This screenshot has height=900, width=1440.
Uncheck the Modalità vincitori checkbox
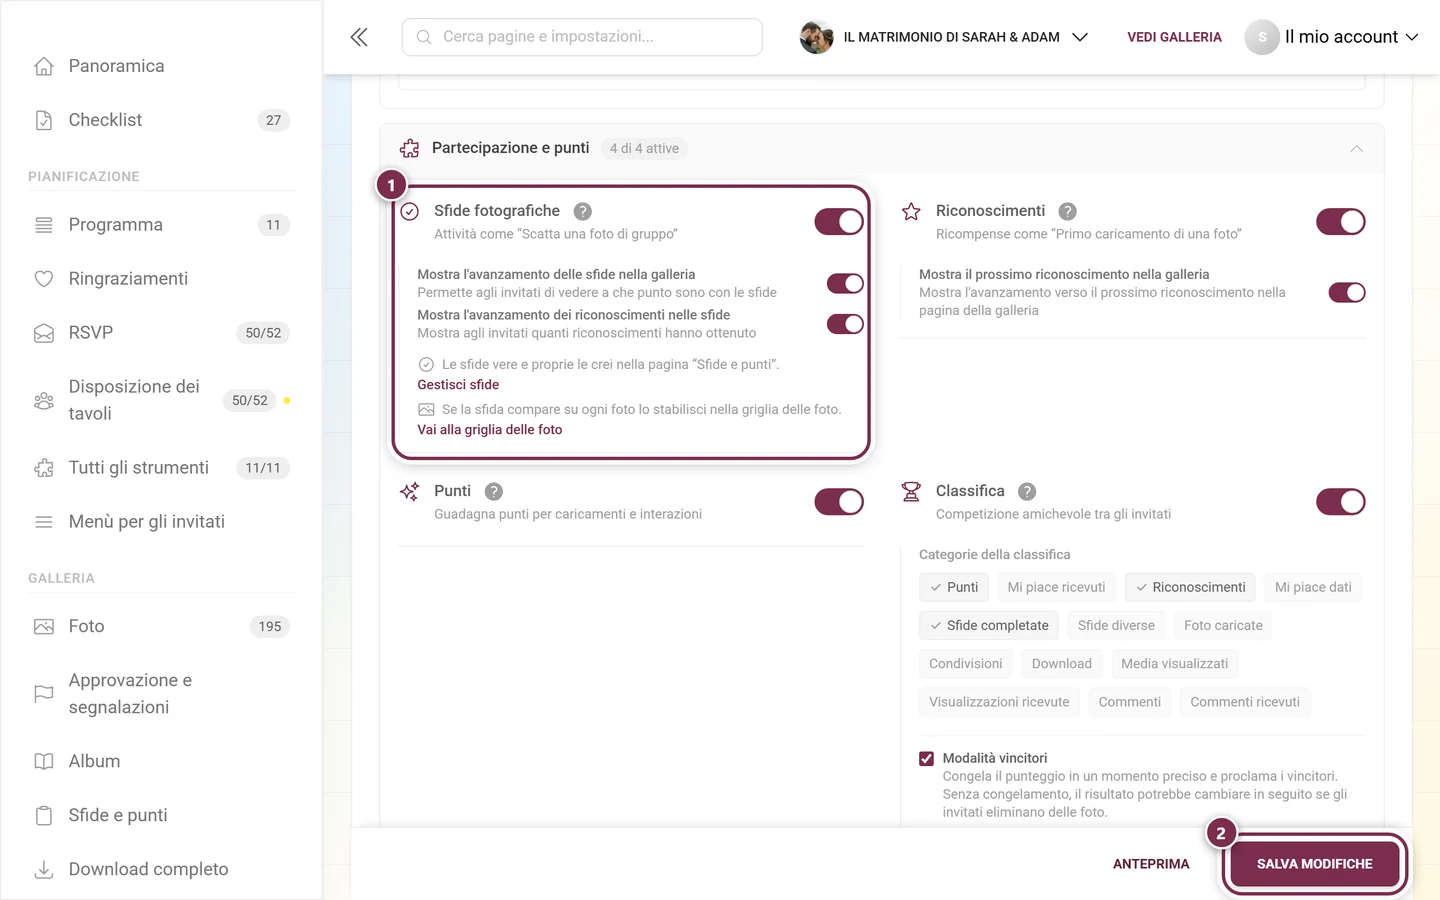point(926,758)
